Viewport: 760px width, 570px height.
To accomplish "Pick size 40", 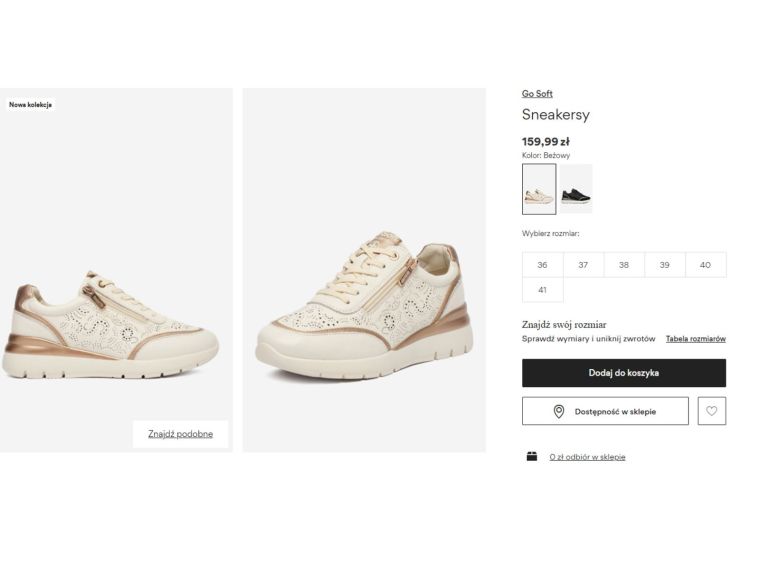I will tap(705, 265).
